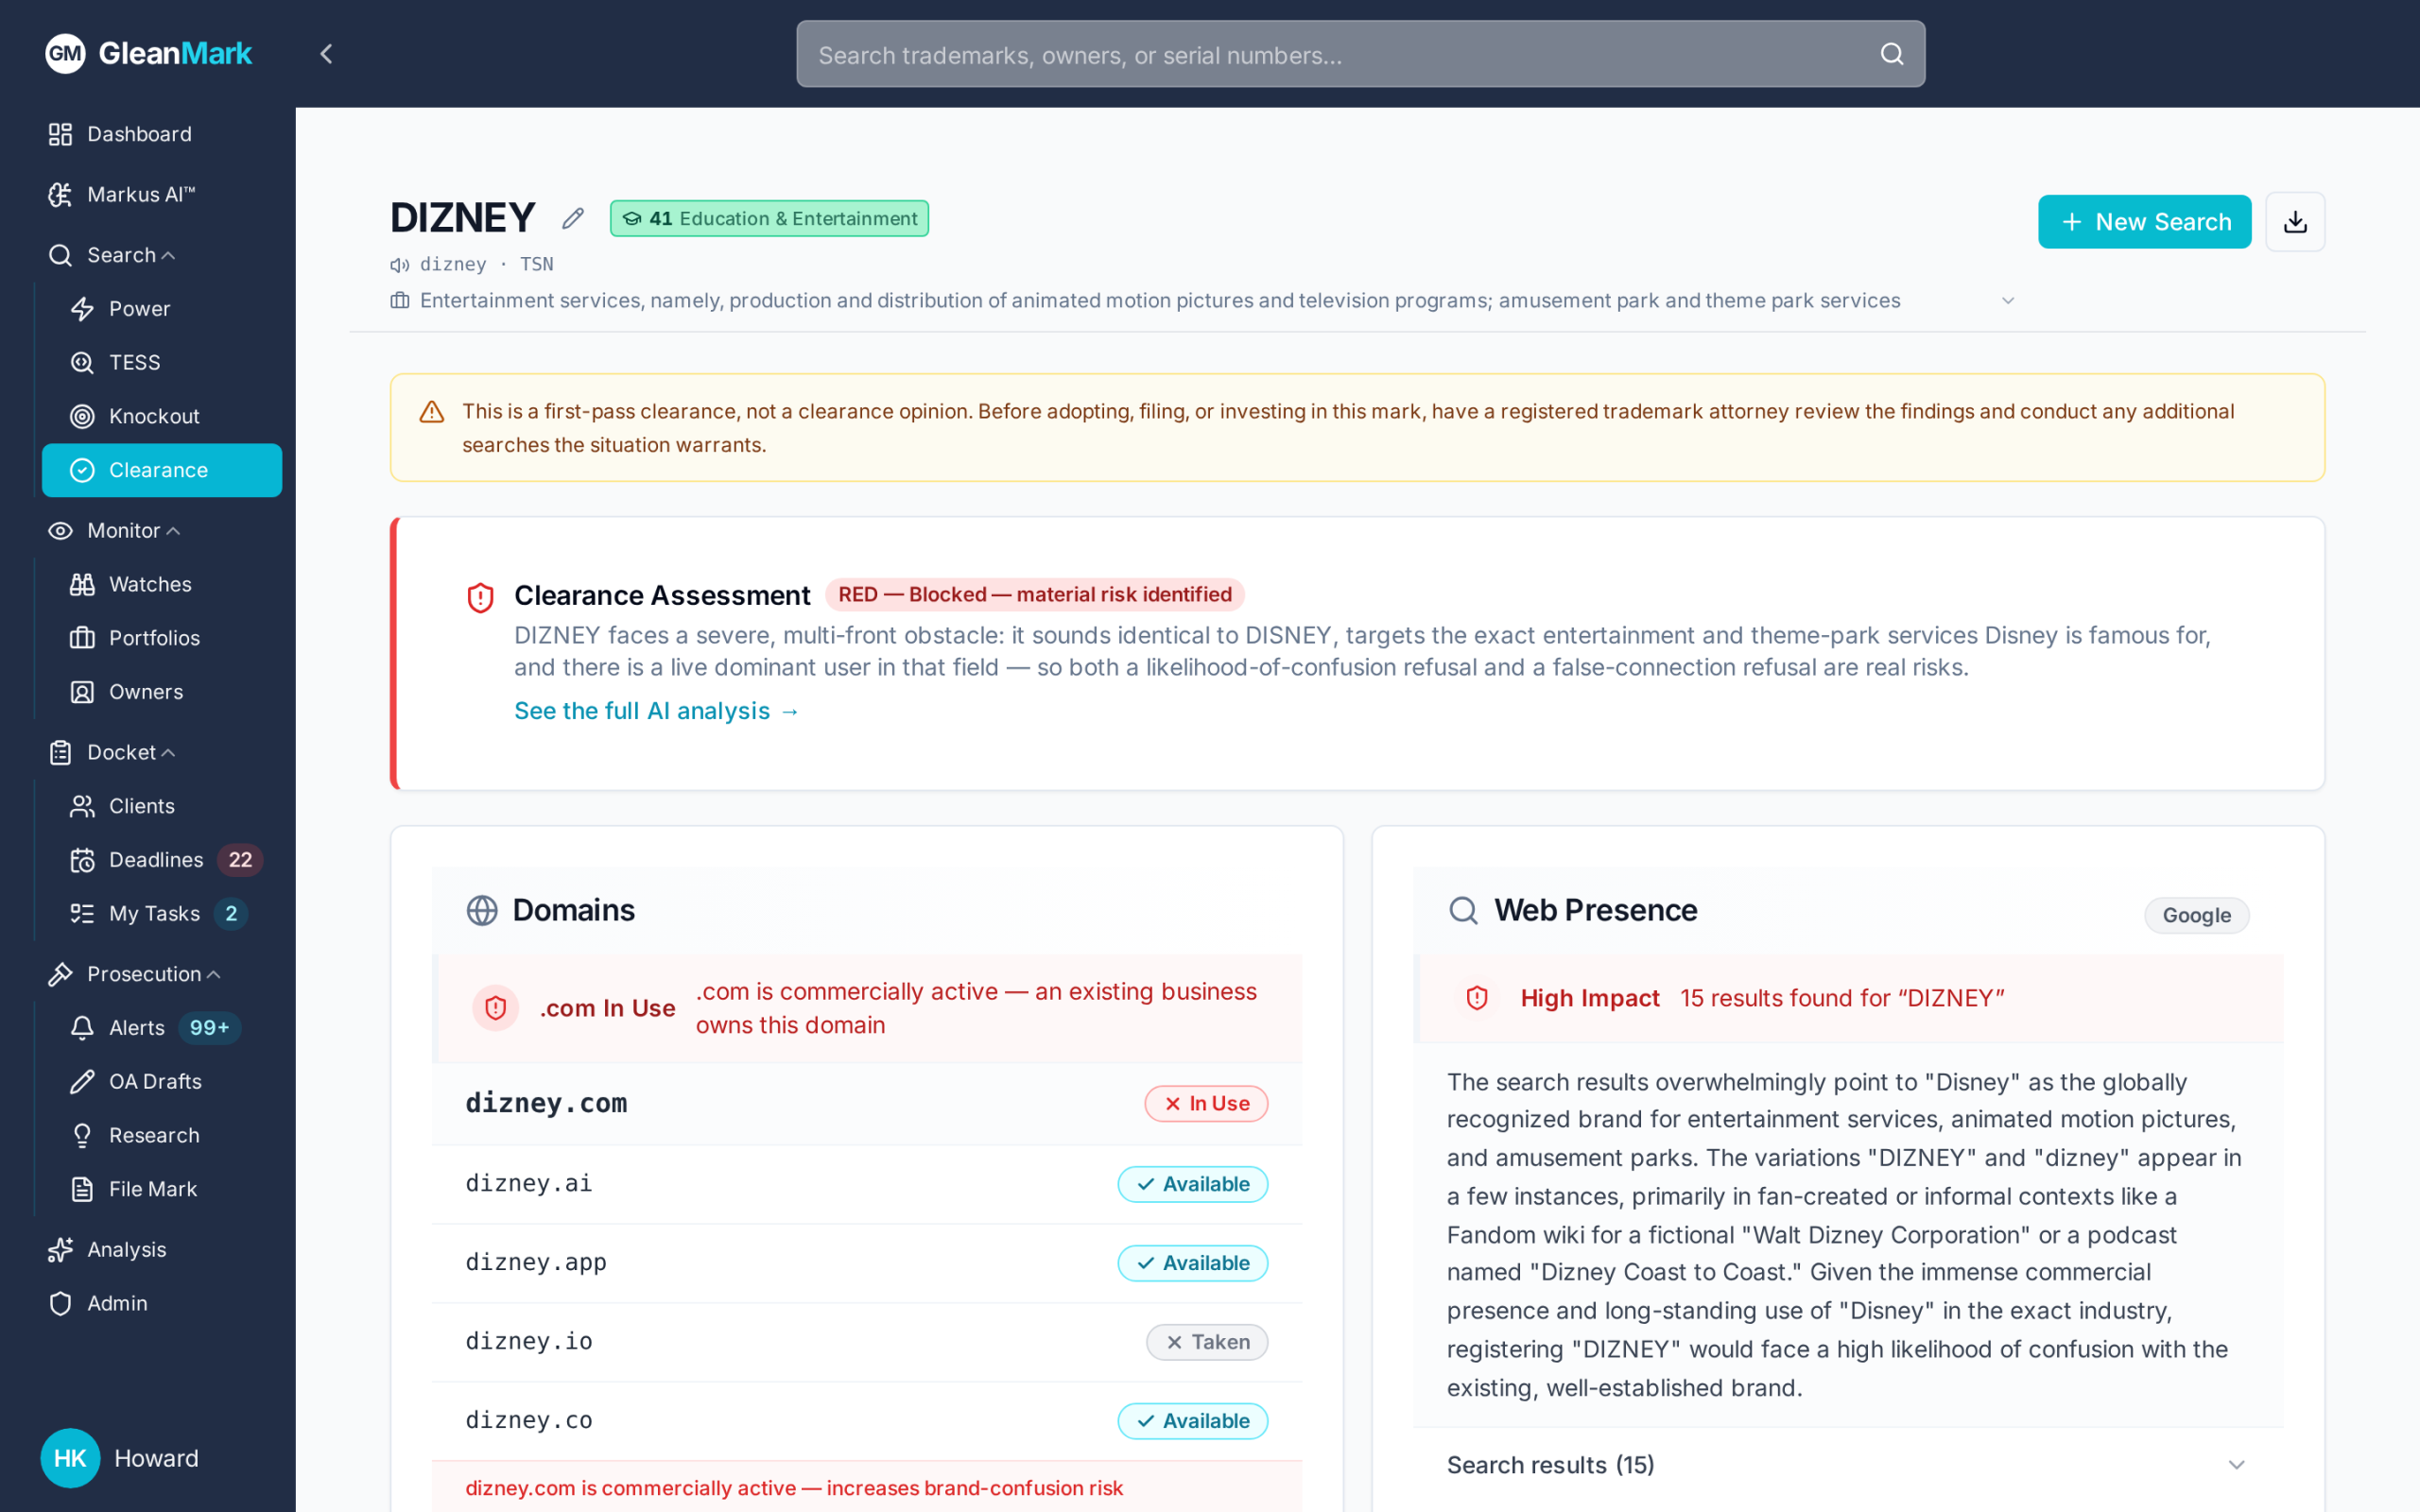Click the Deadlines calendar icon
2420x1512 pixels.
coord(83,860)
